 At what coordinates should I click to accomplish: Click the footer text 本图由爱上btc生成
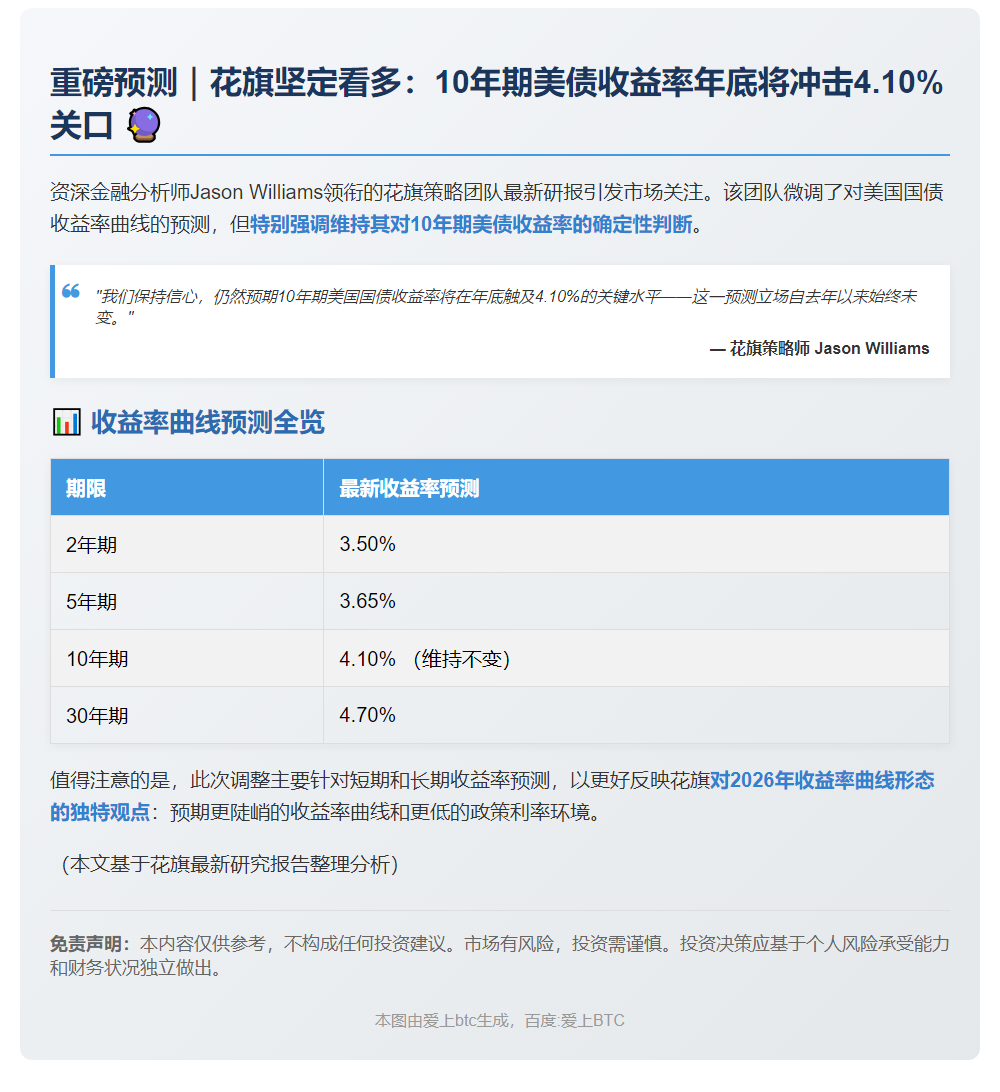click(441, 1021)
